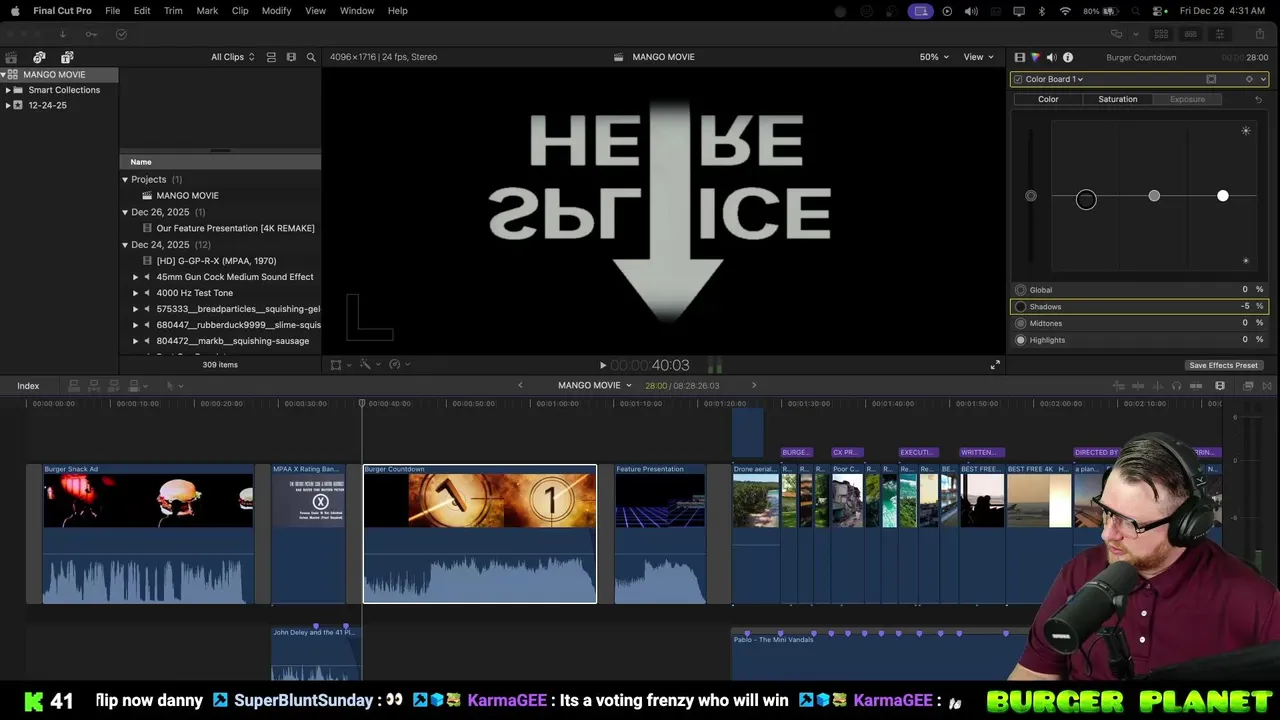Collapse the Dec 24, 2025 group
1280x720 pixels.
coord(125,245)
